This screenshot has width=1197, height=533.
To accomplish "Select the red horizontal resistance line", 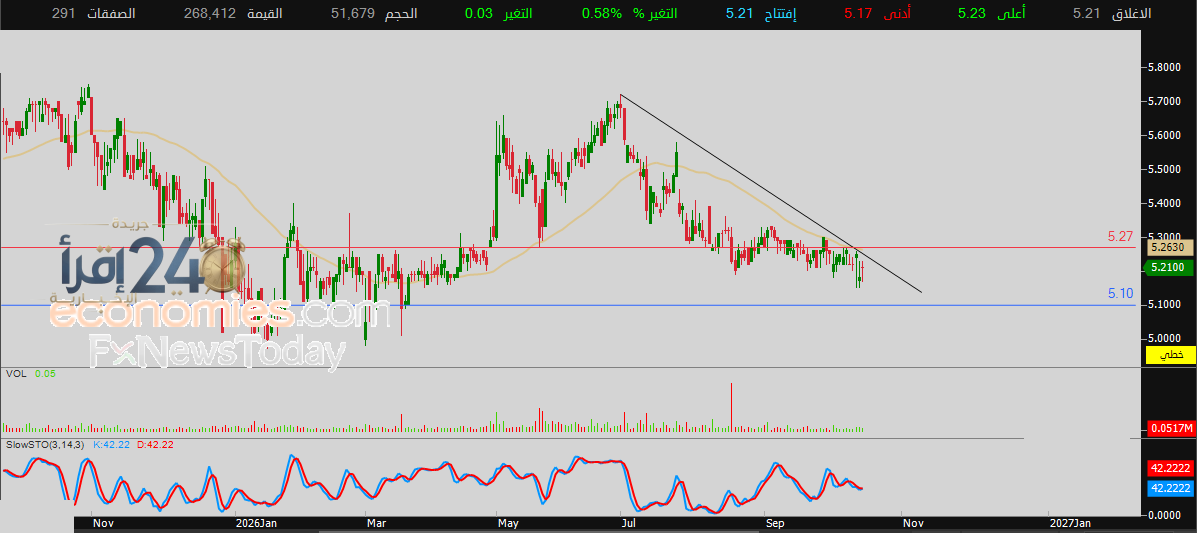I will [568, 247].
